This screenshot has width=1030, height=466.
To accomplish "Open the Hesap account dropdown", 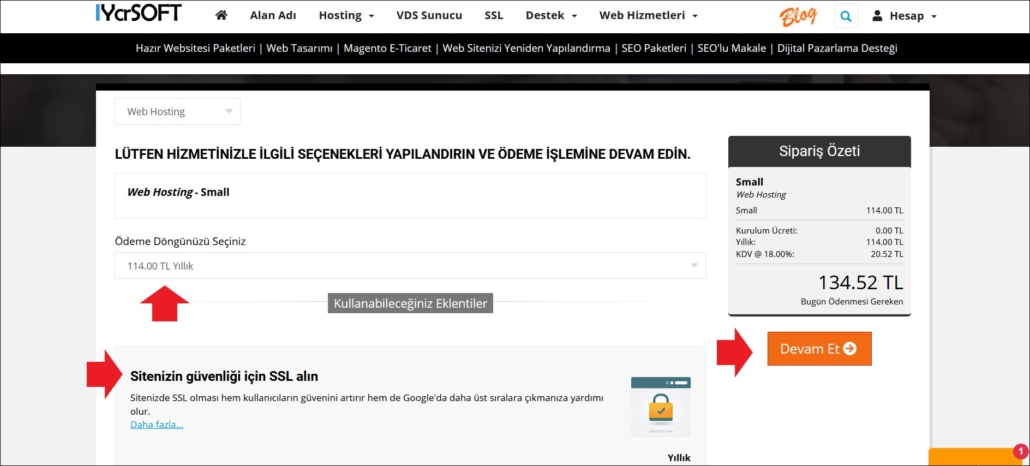I will click(905, 16).
